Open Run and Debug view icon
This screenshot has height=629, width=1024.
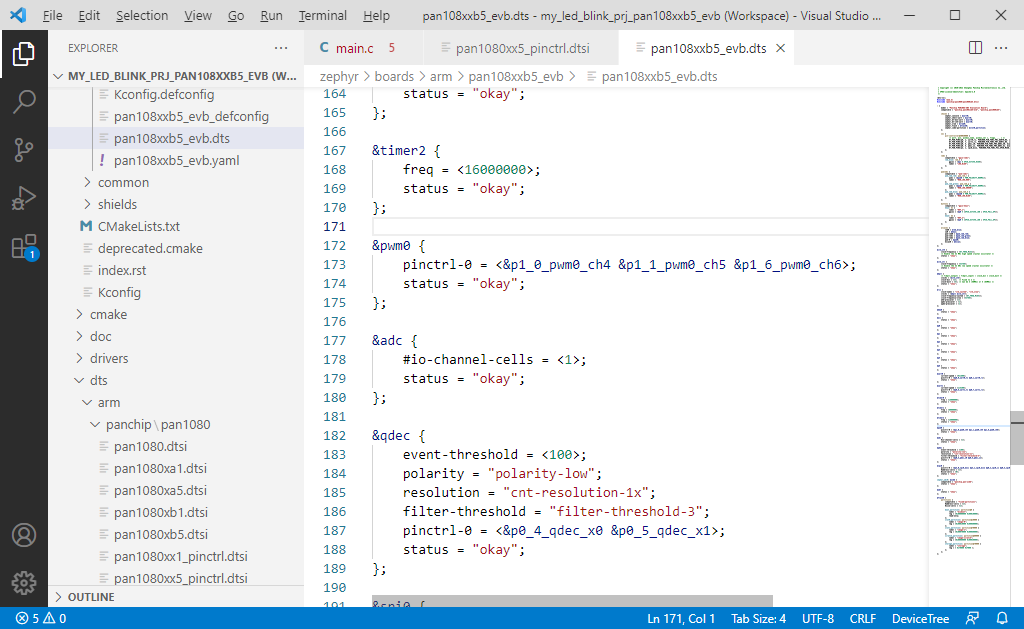(24, 198)
